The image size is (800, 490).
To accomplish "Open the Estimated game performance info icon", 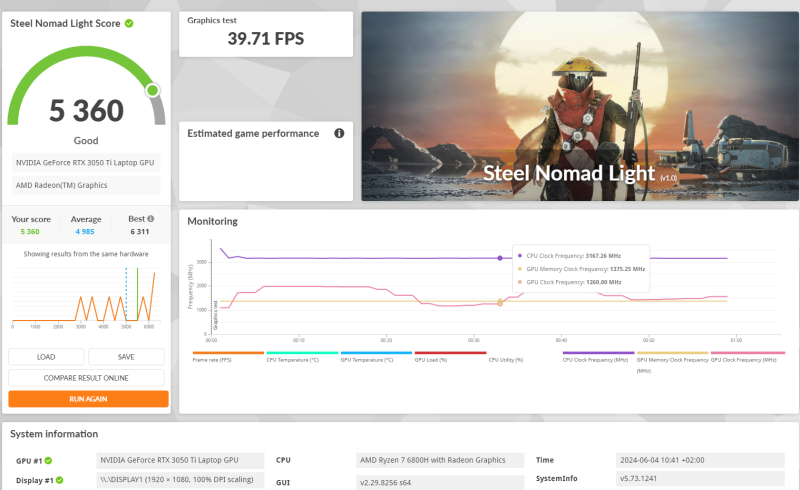I will point(339,133).
